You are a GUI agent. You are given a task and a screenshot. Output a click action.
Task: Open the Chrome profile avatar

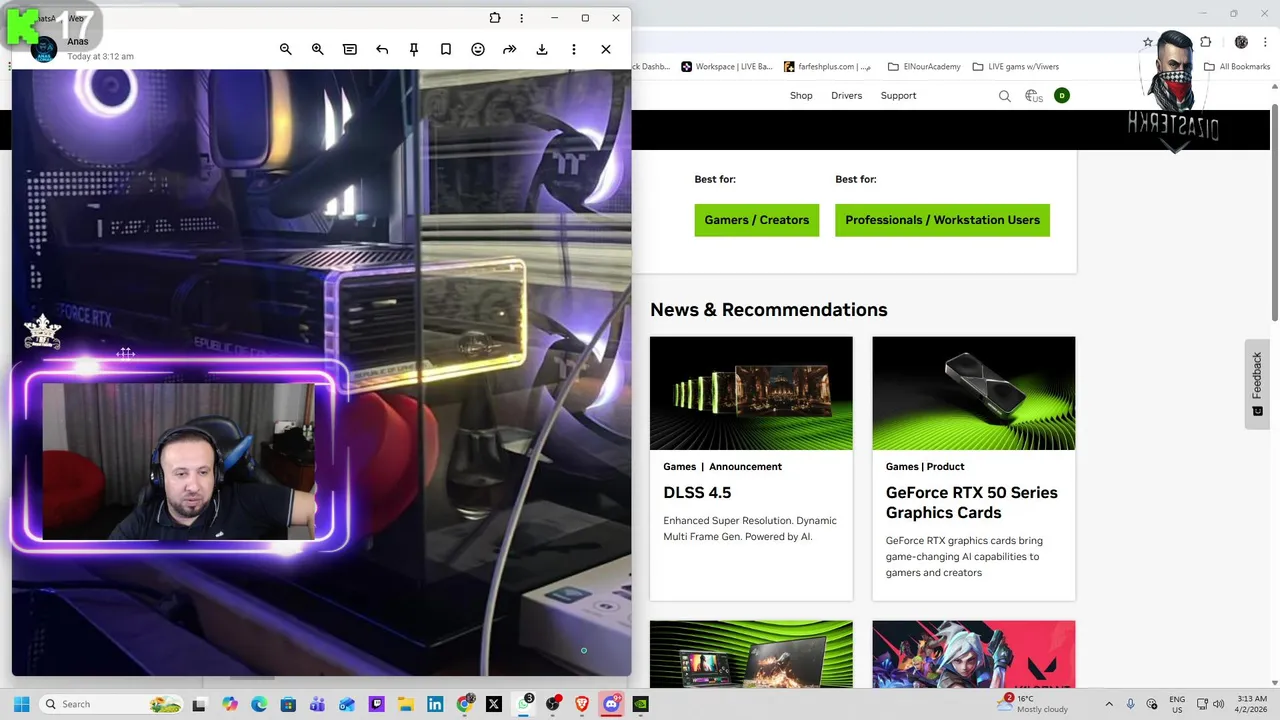[1241, 42]
